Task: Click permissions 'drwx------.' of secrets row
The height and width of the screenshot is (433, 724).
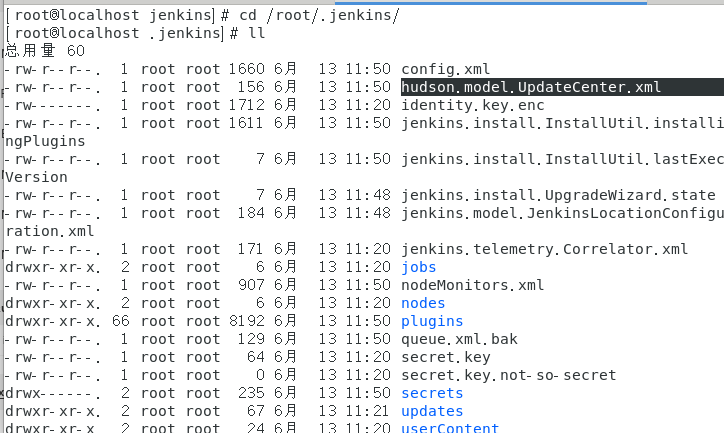Action: coord(53,393)
